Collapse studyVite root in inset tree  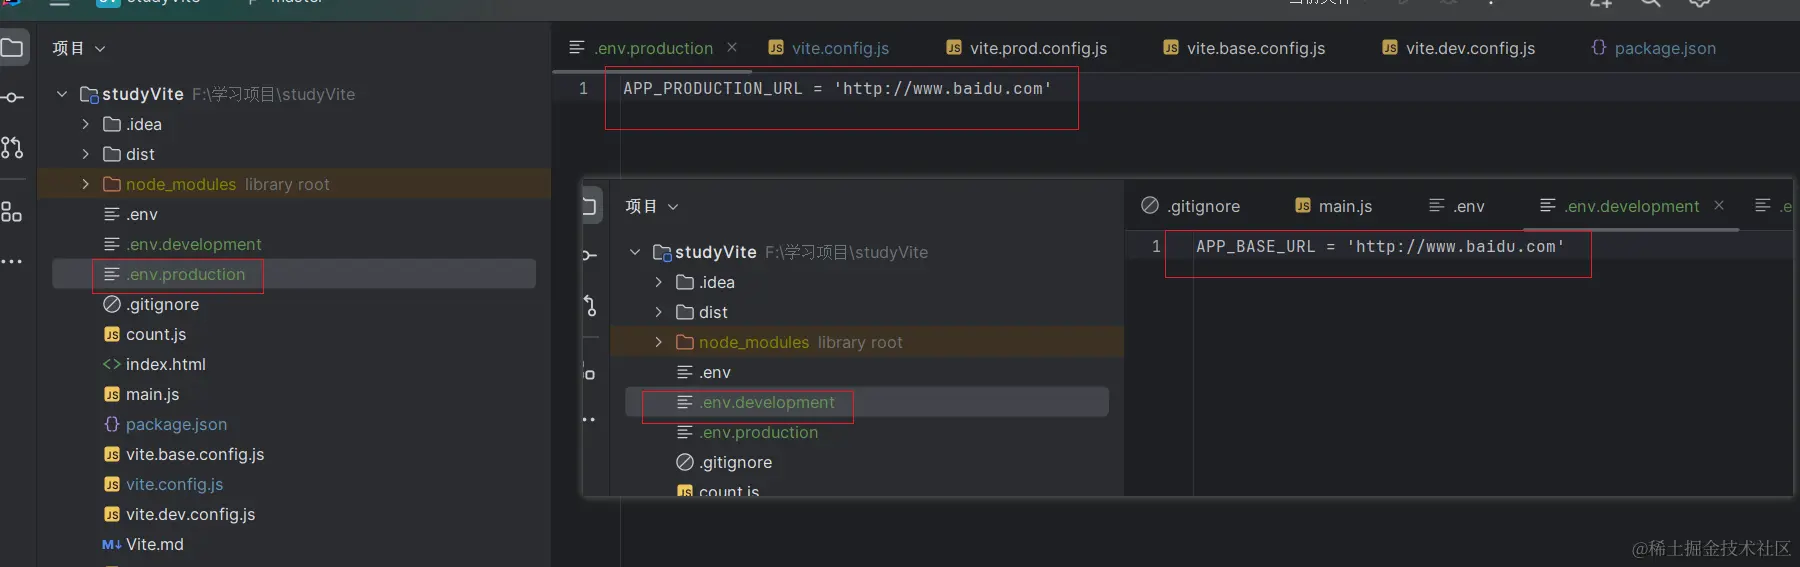[635, 252]
